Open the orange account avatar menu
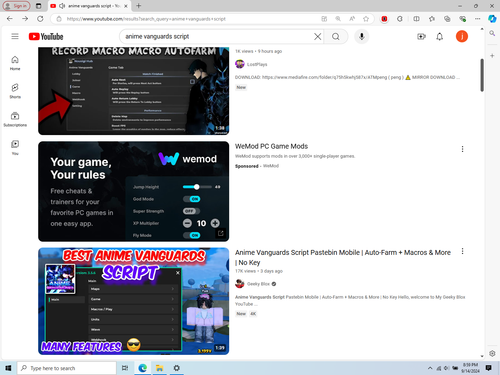Image resolution: width=500 pixels, height=375 pixels. [x=462, y=36]
